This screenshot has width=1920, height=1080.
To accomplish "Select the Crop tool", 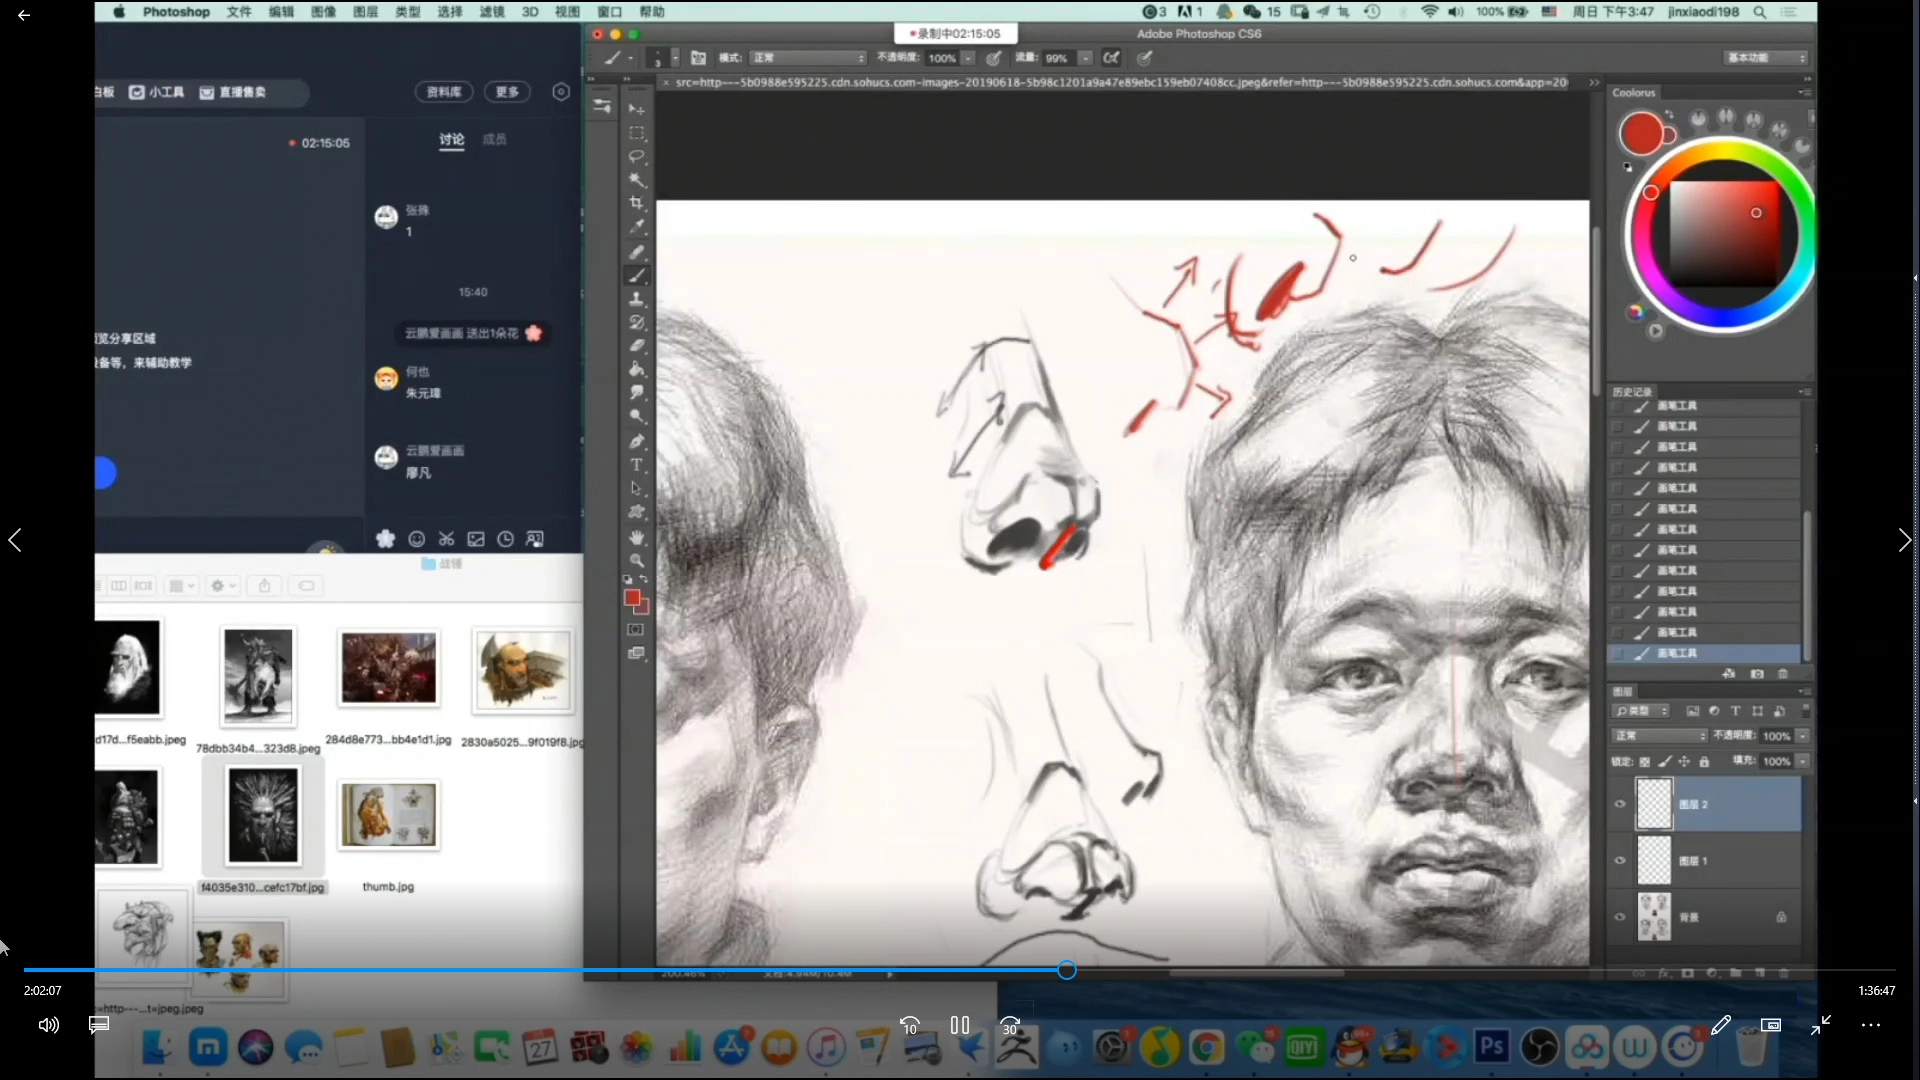I will click(636, 203).
